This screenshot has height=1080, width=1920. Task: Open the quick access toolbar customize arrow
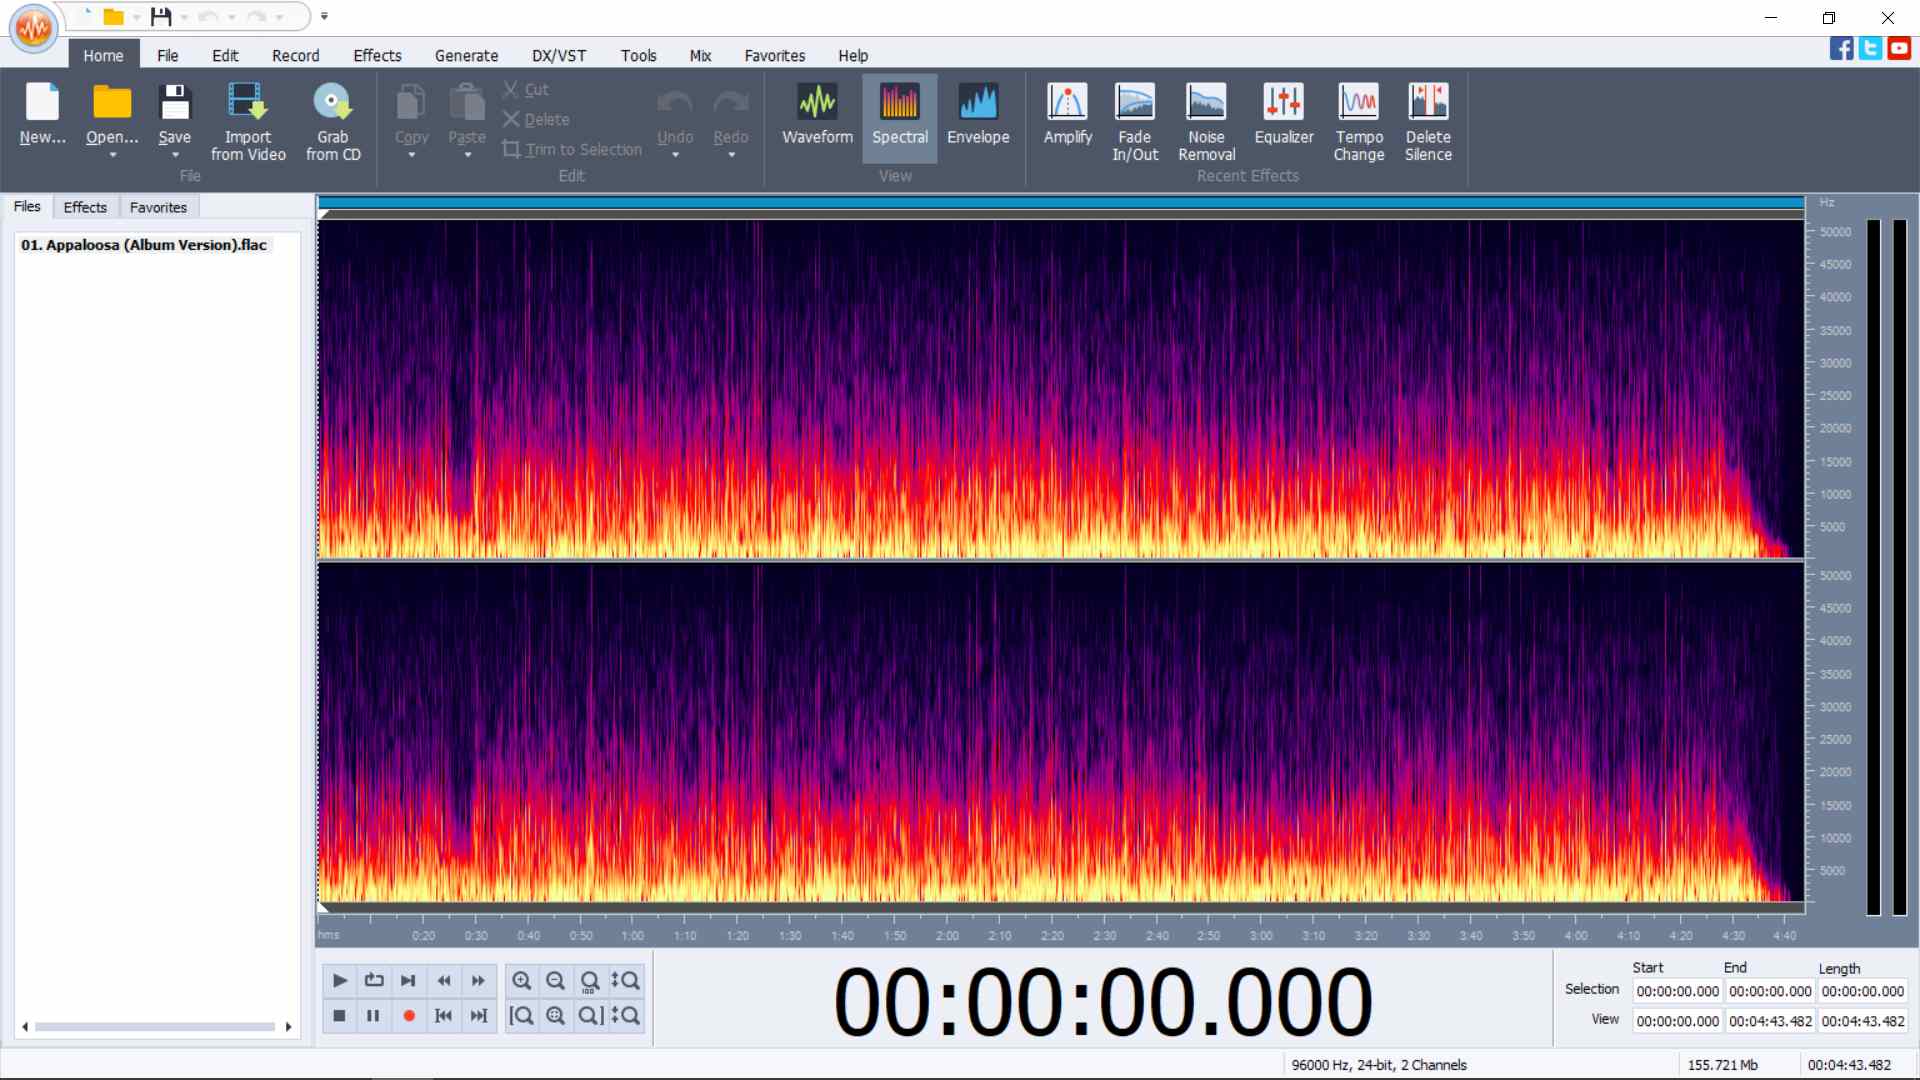tap(324, 16)
